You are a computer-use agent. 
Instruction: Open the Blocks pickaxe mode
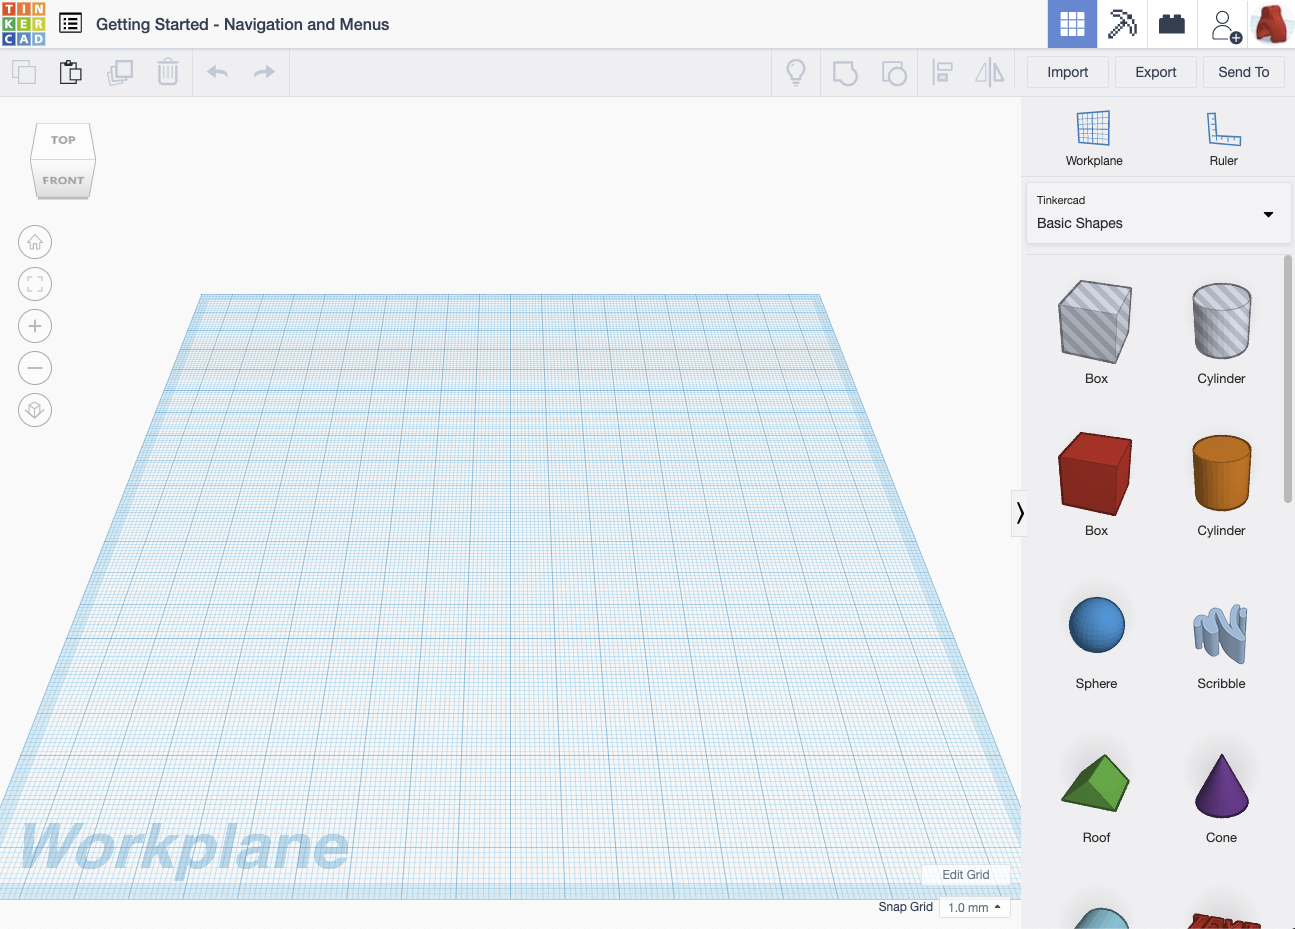tap(1122, 24)
